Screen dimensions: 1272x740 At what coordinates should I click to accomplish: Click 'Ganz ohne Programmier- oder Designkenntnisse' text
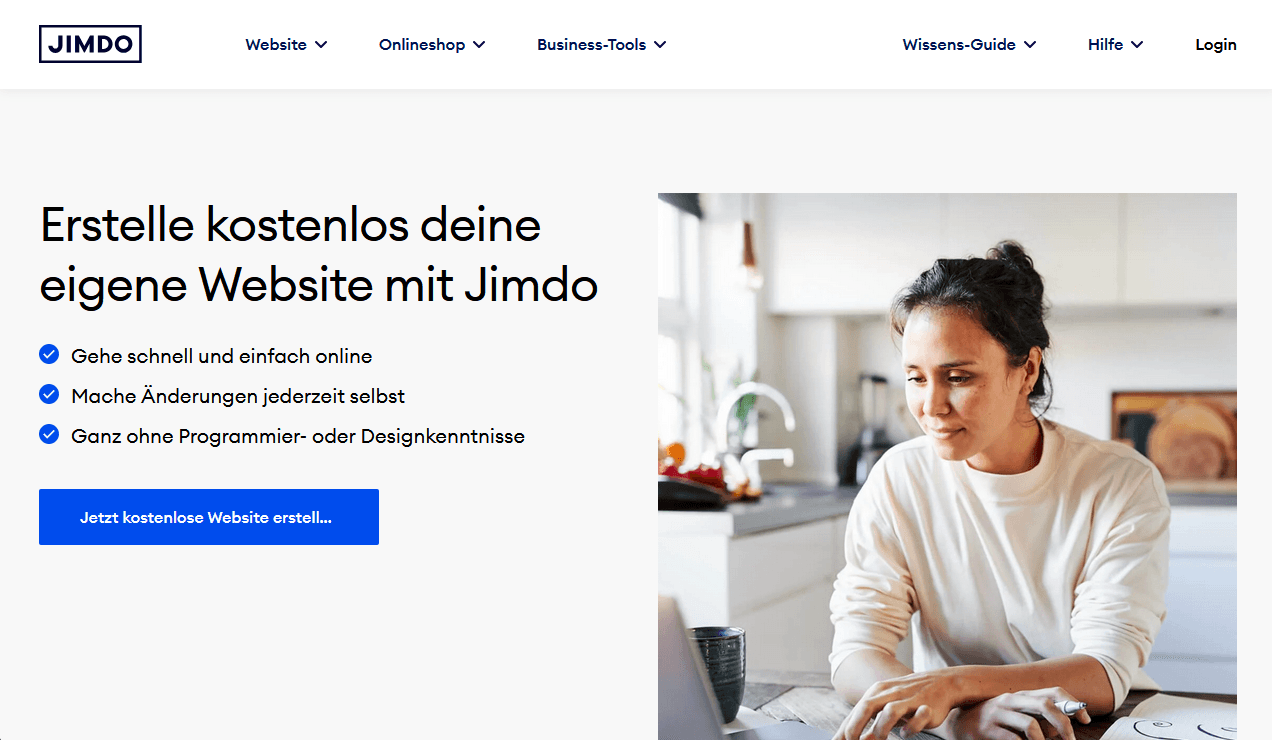298,436
